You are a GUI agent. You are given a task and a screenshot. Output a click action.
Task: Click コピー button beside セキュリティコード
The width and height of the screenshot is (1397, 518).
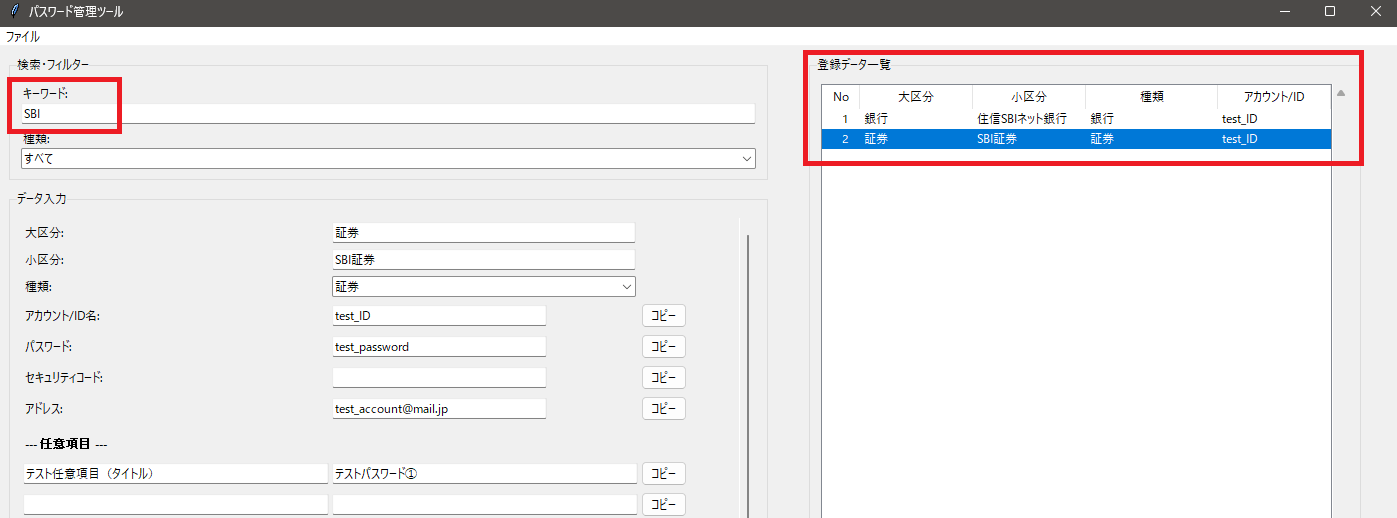(663, 378)
